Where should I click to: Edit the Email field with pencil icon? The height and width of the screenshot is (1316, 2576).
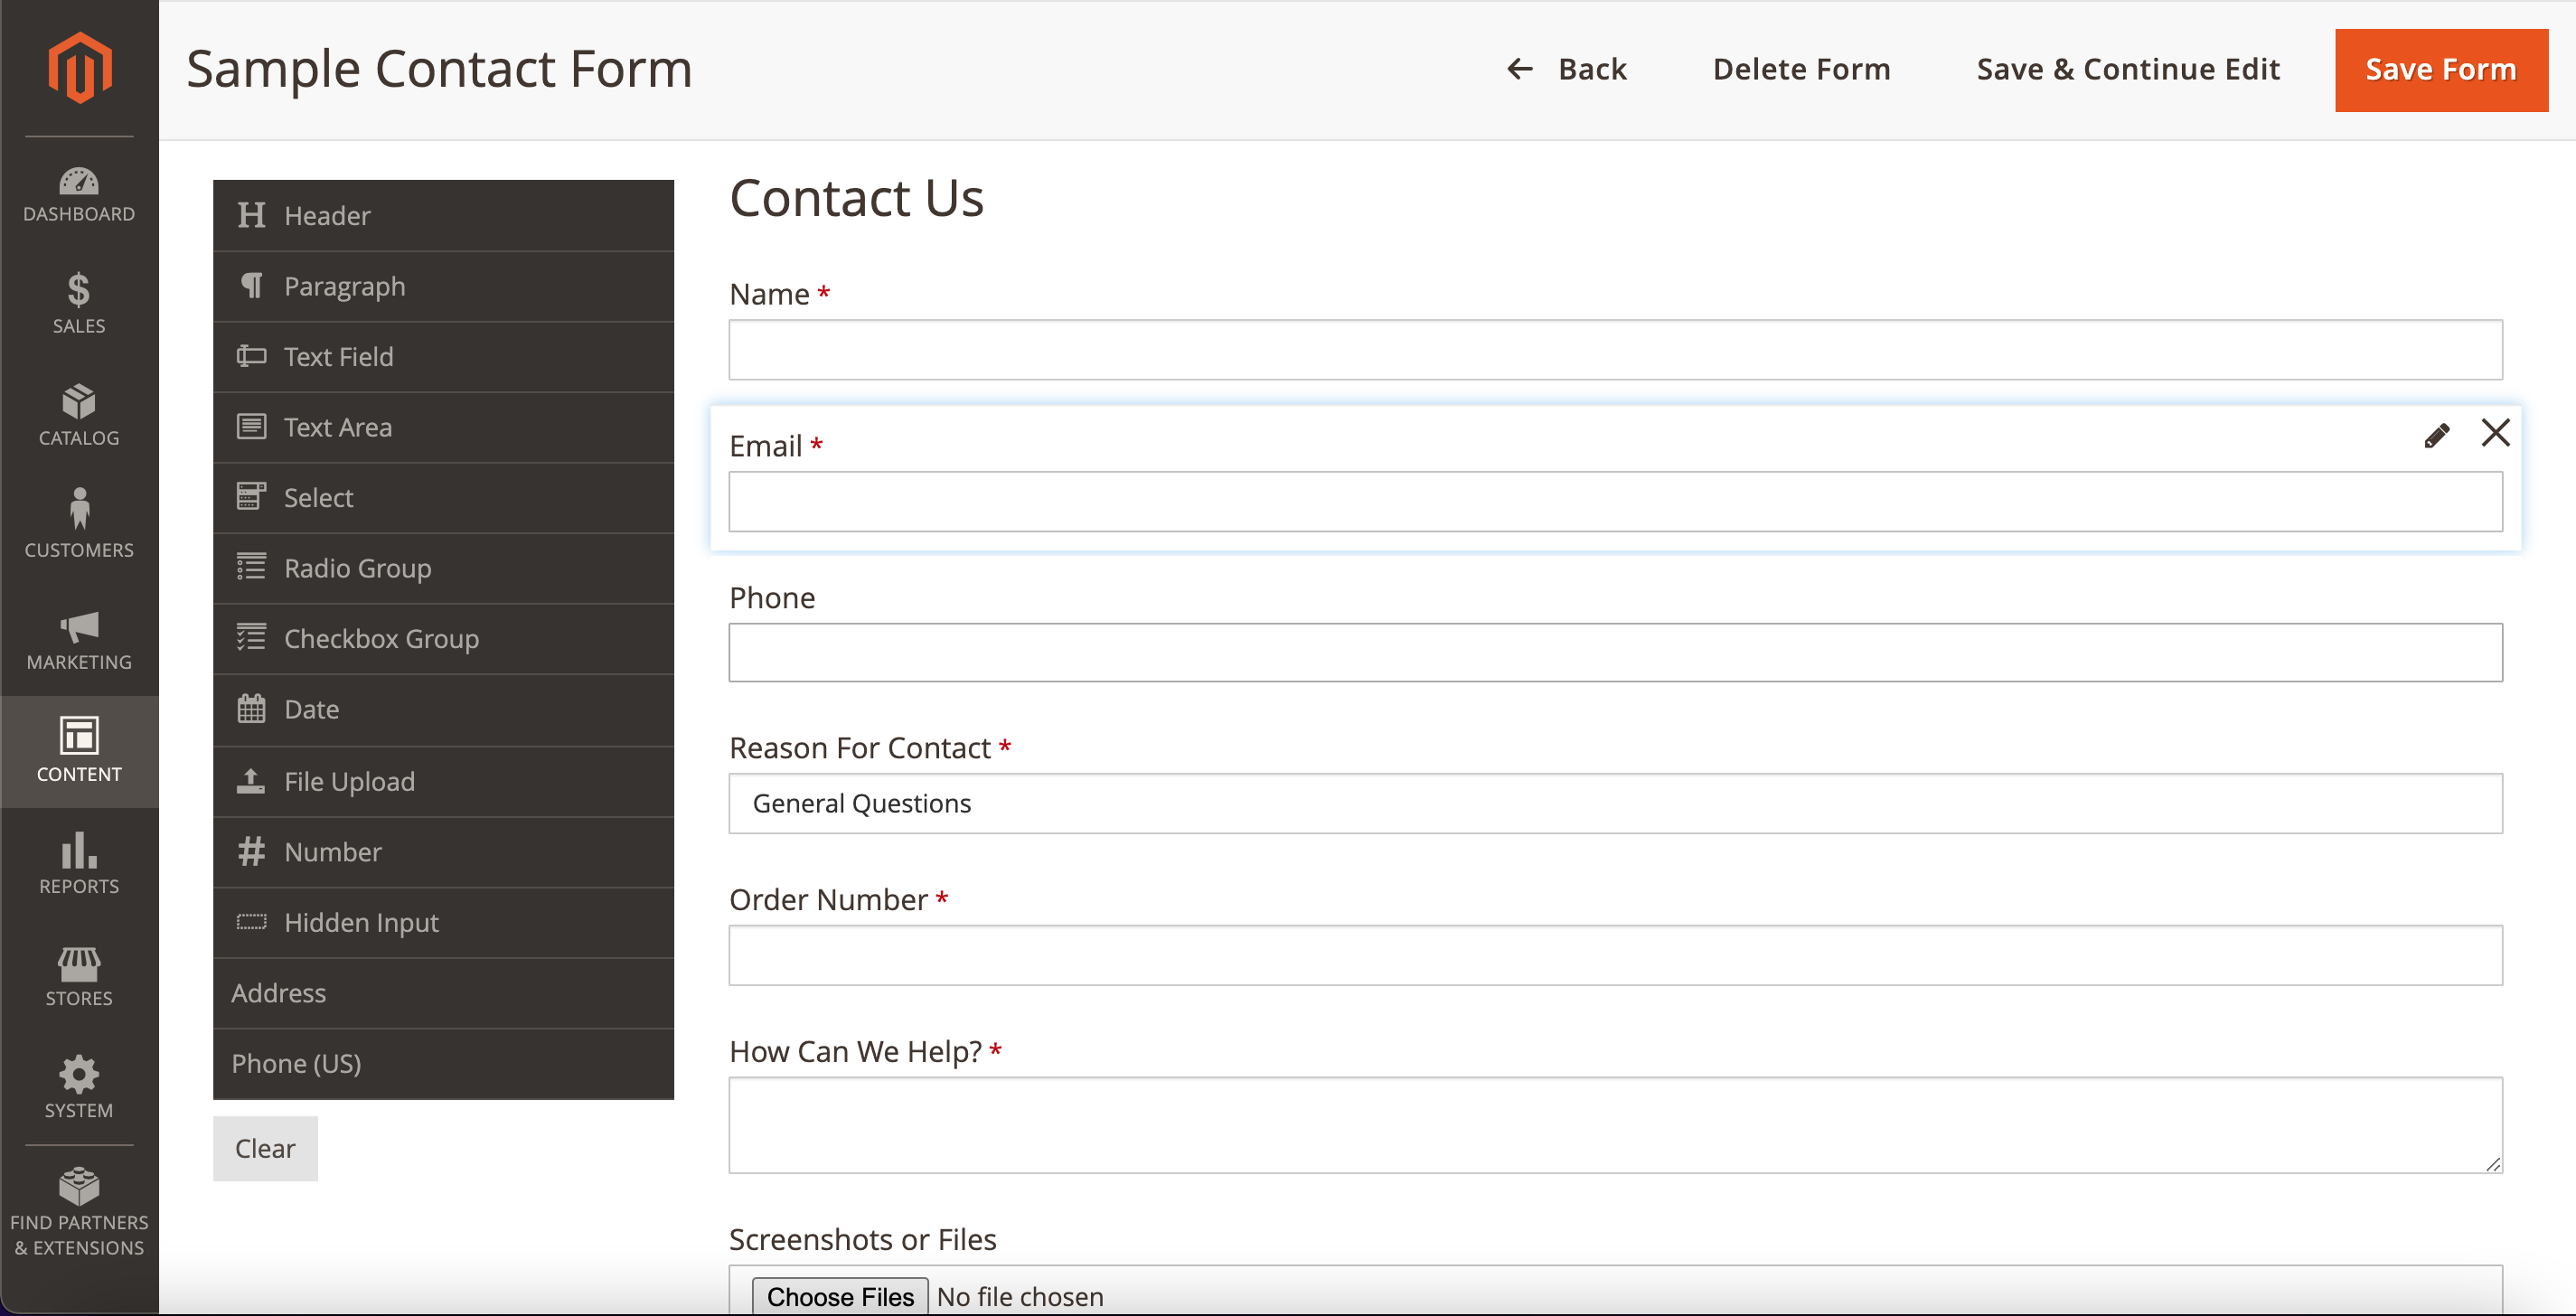point(2436,435)
